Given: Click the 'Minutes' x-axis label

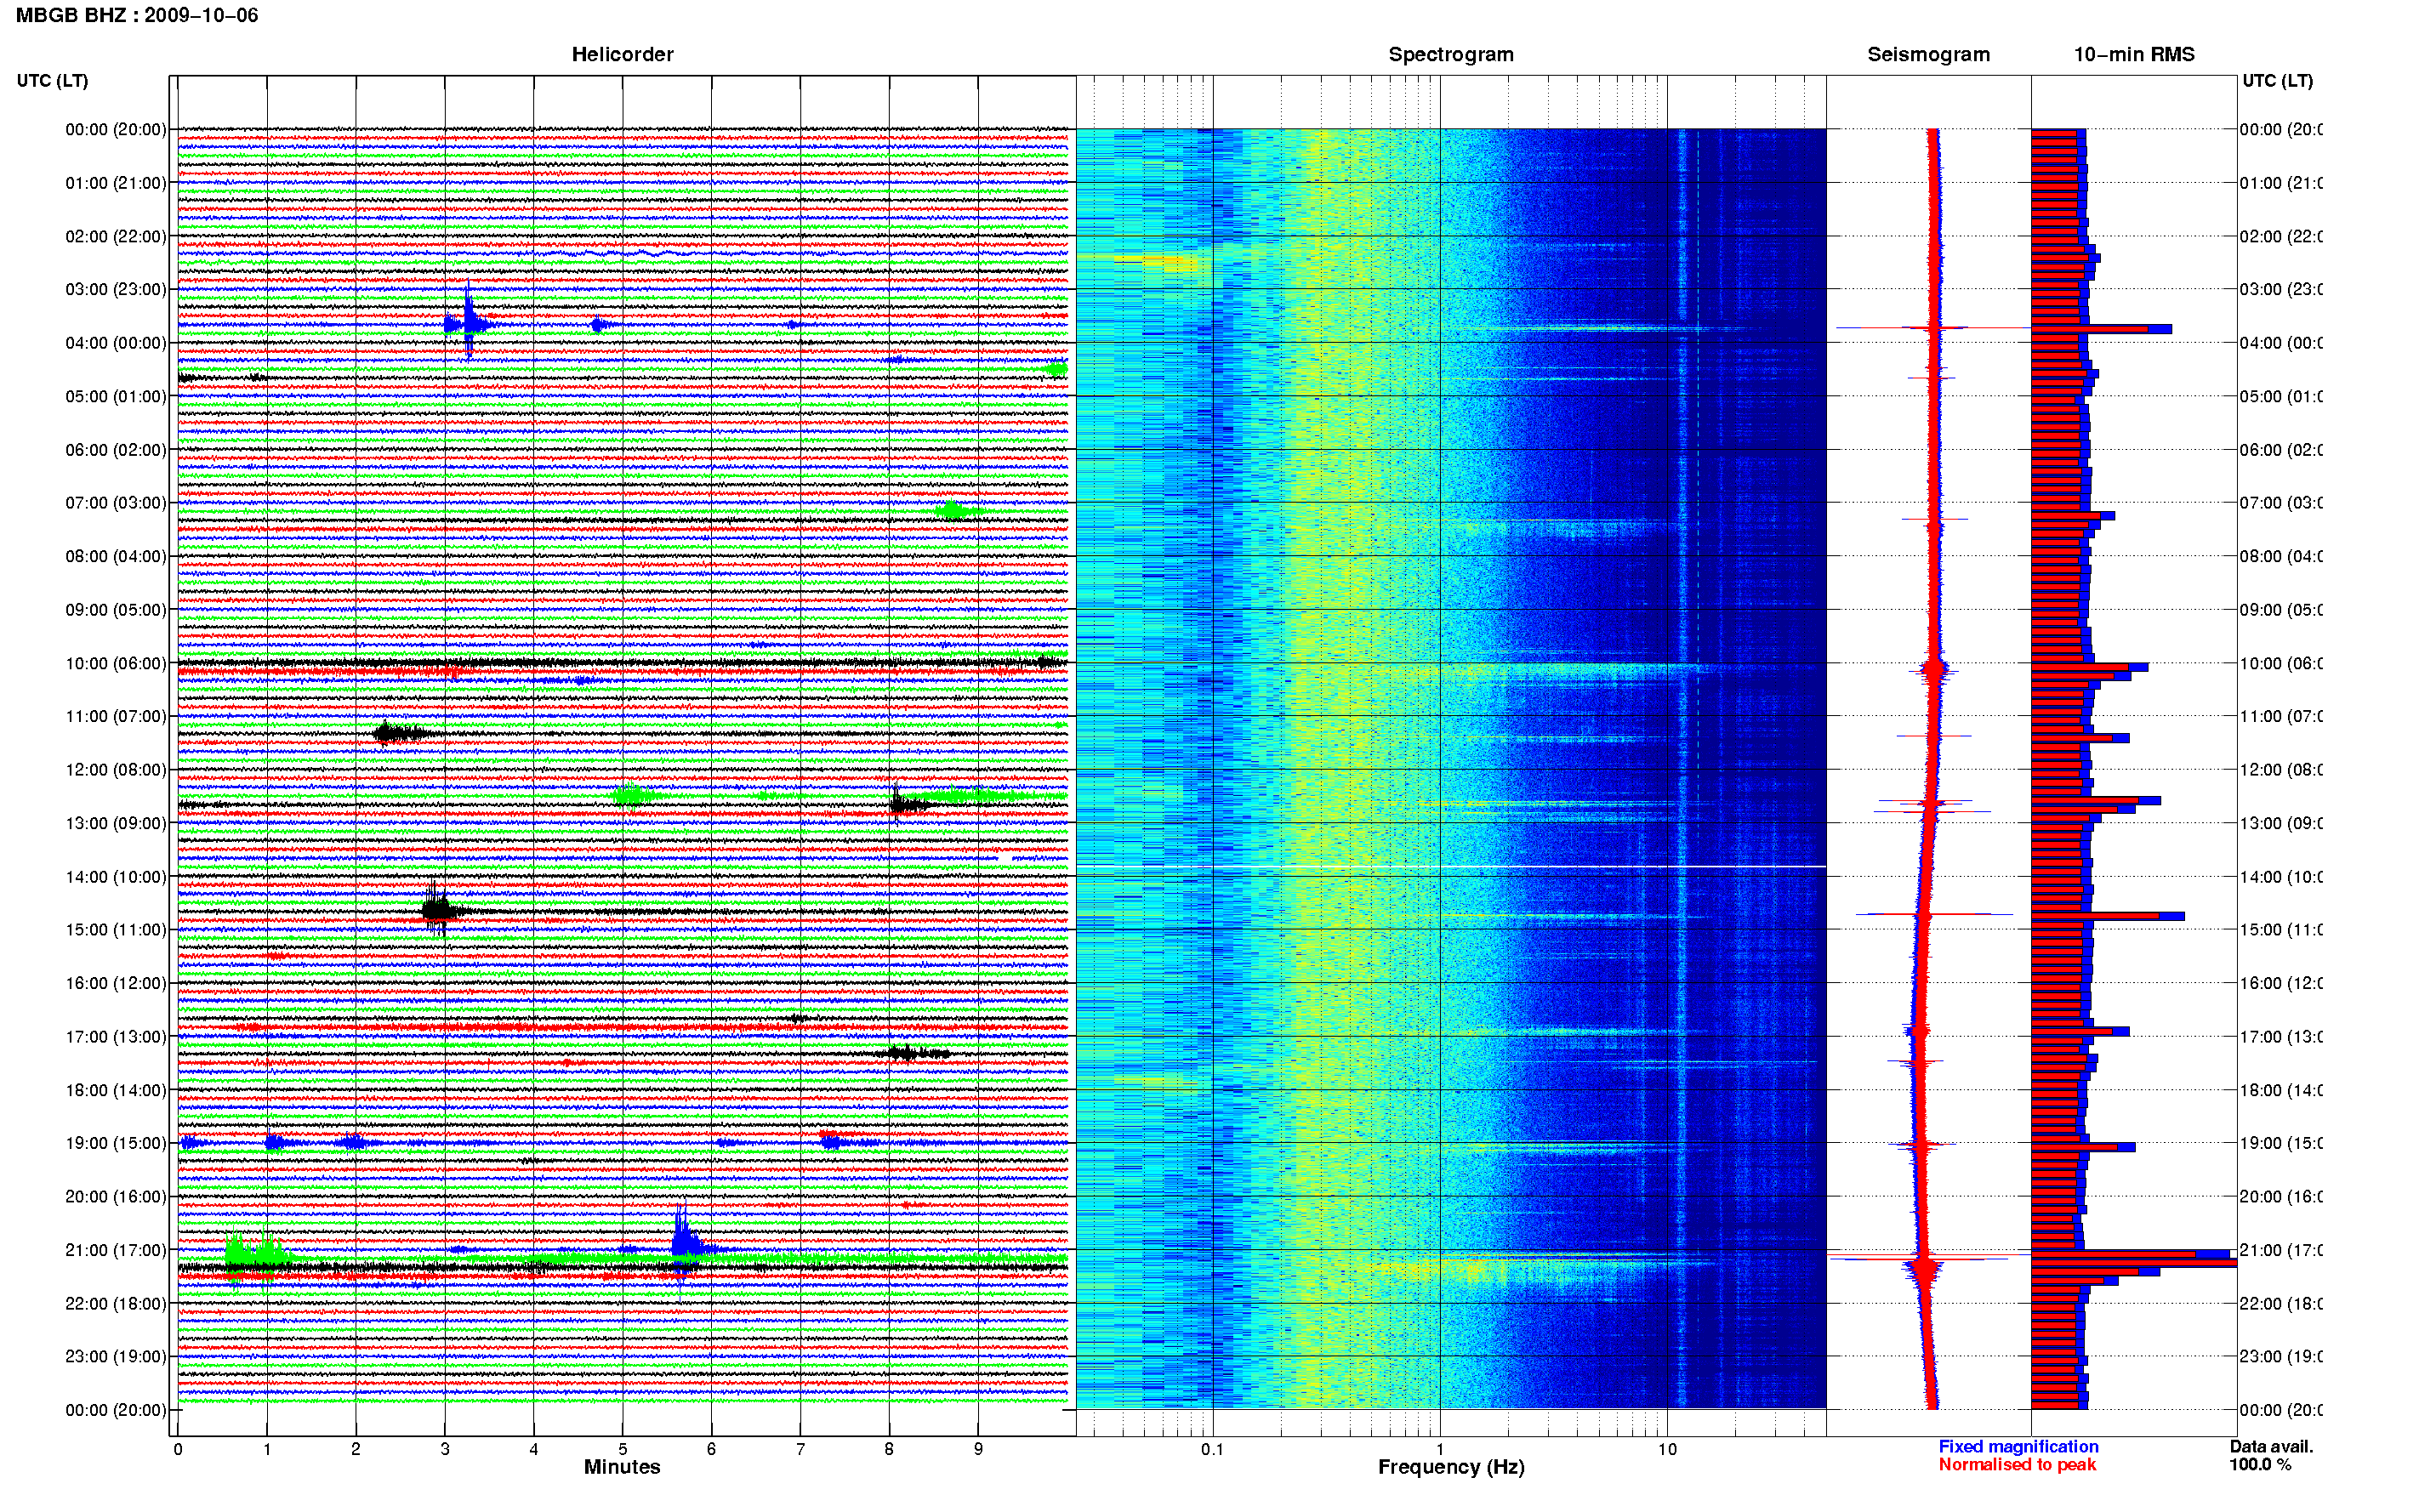Looking at the screenshot, I should [621, 1466].
